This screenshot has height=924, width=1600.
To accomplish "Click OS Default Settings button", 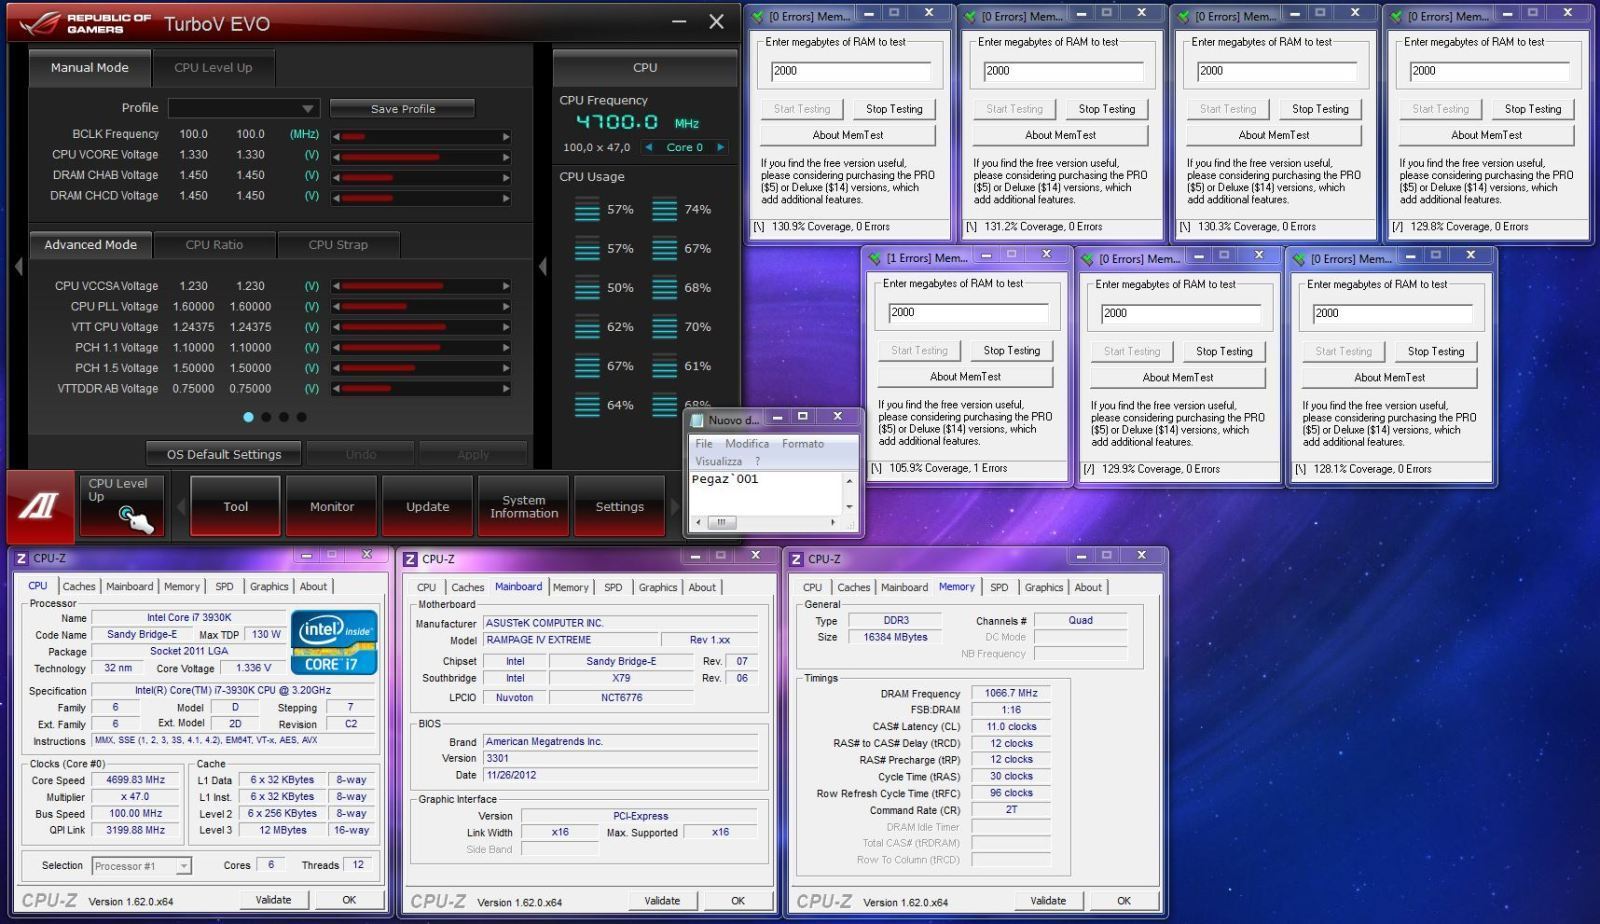I will click(224, 454).
